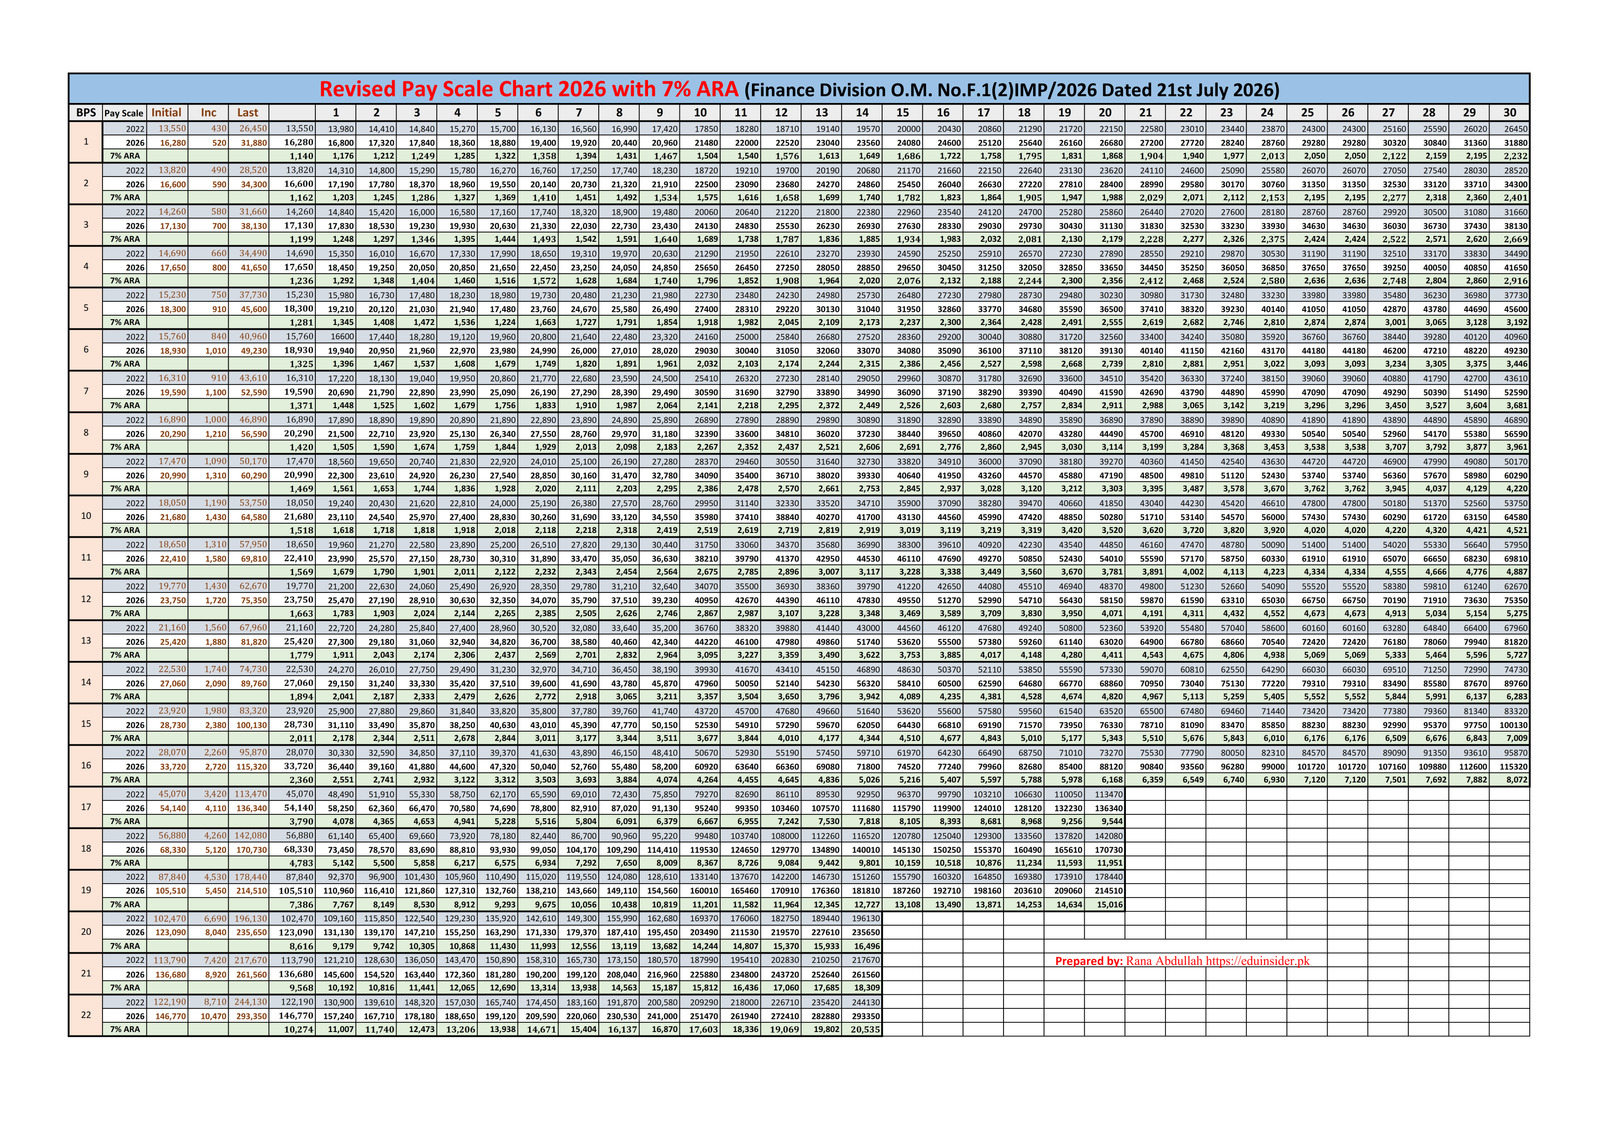Click the red 'Prepared by:' label
This screenshot has width=1600, height=1131.
1088,960
